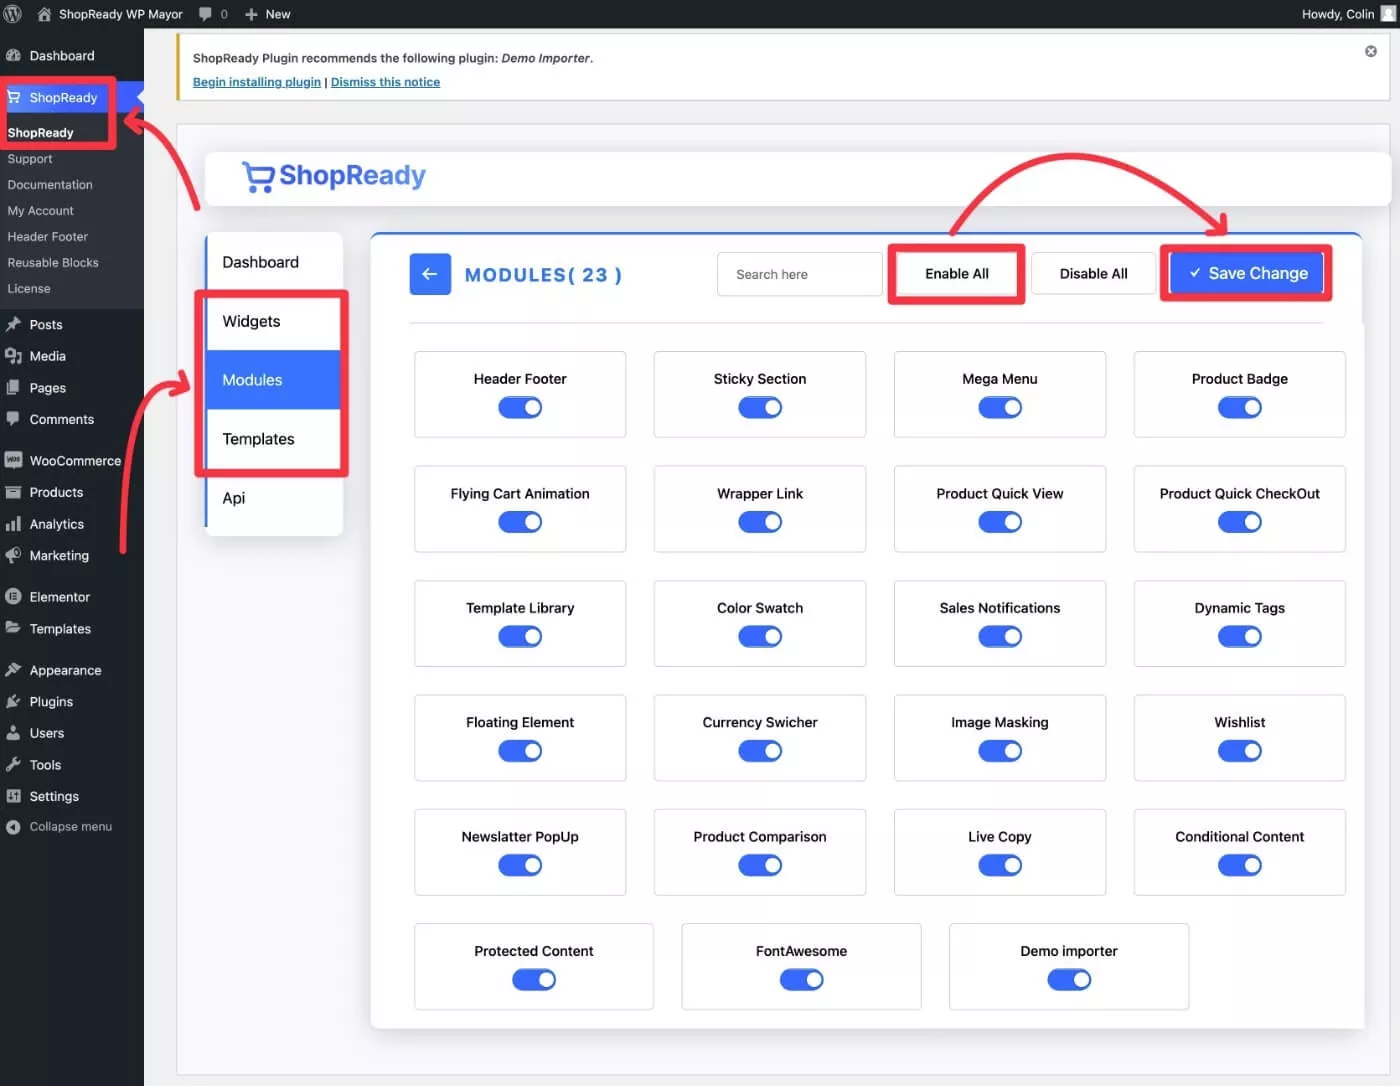The height and width of the screenshot is (1086, 1400).
Task: Click the Dismiss this notice link
Action: 385,82
